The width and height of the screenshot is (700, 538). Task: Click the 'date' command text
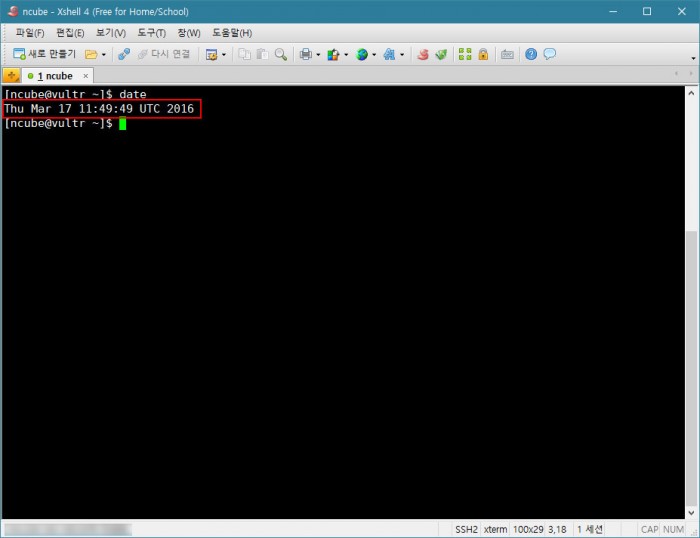[x=133, y=95]
